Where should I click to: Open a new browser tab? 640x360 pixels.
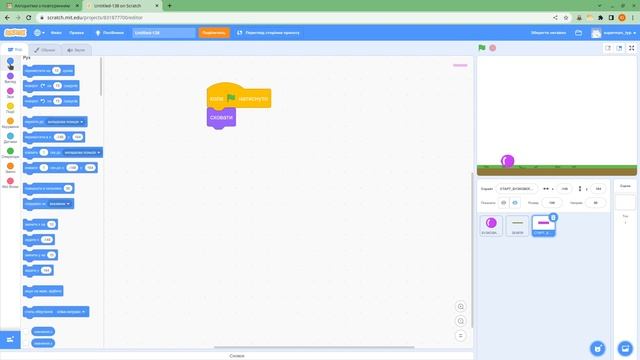[x=169, y=6]
